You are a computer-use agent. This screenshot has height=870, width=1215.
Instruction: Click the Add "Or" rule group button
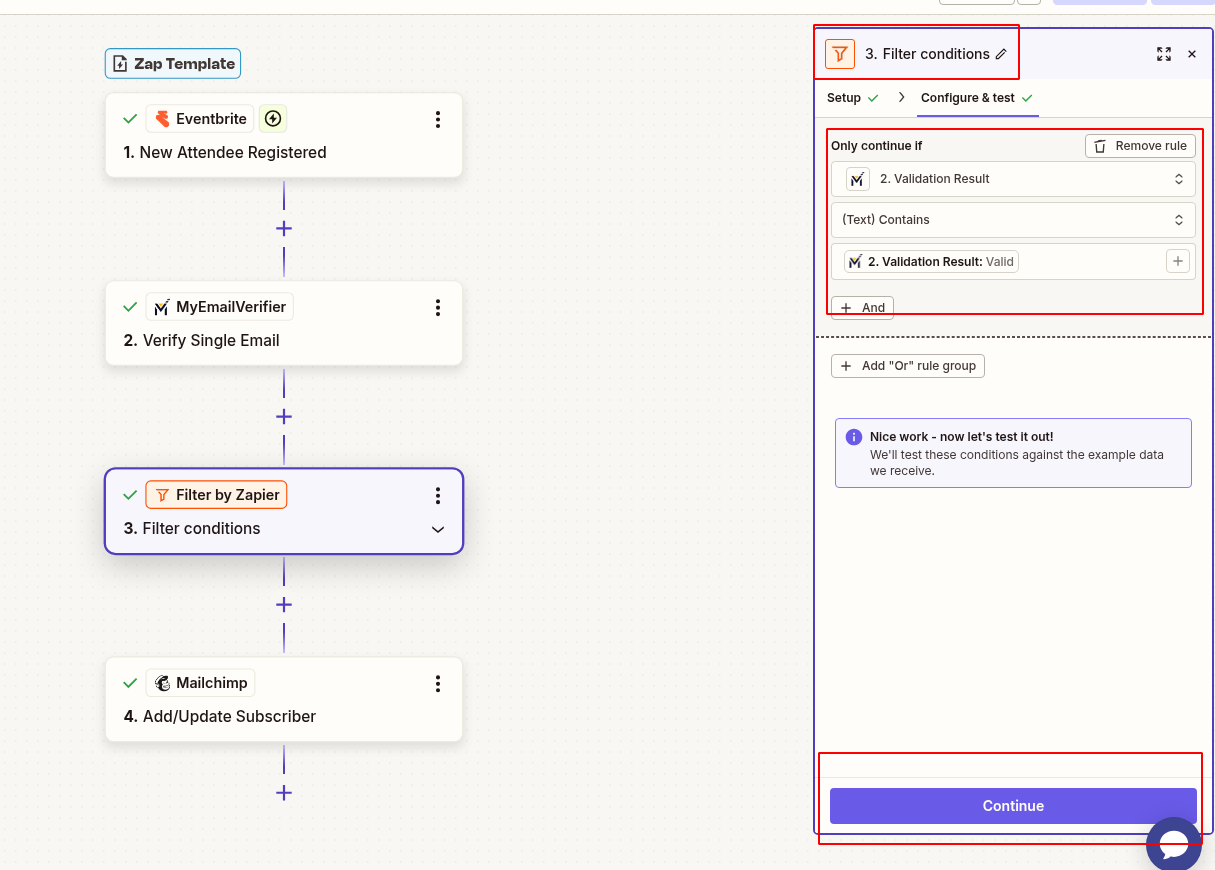click(907, 365)
